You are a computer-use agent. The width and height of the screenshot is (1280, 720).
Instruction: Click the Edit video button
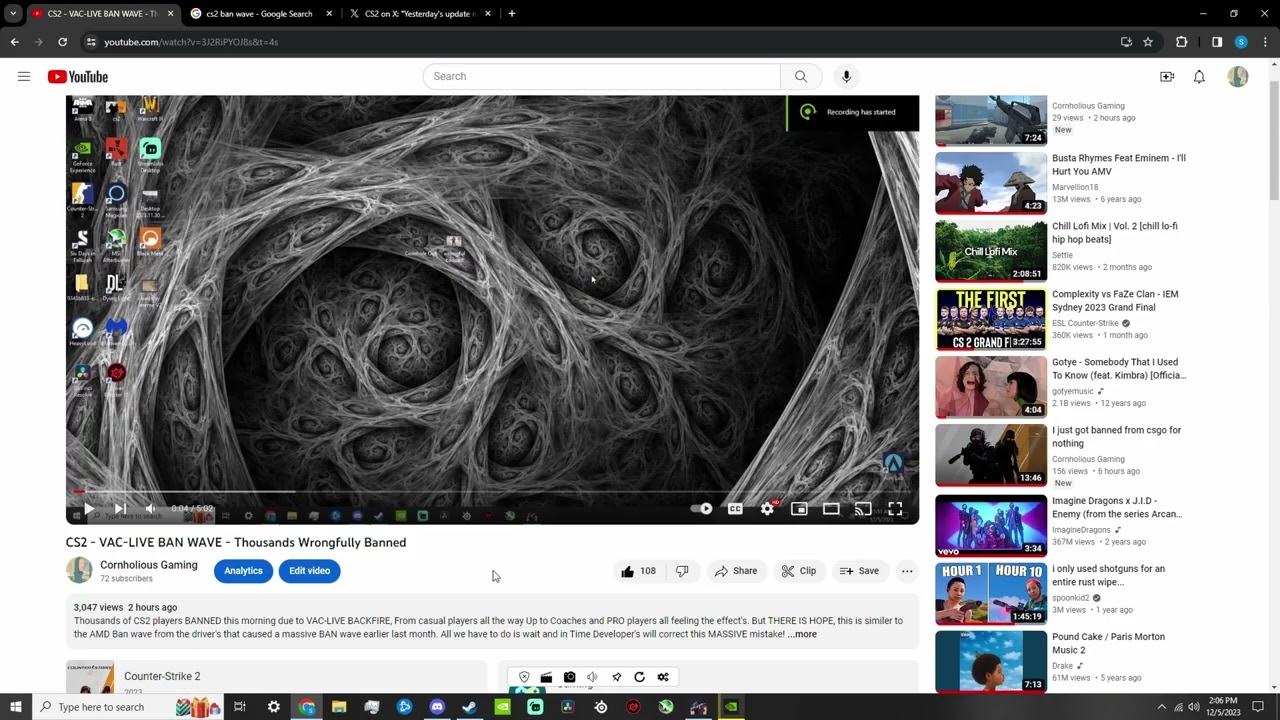pos(310,571)
